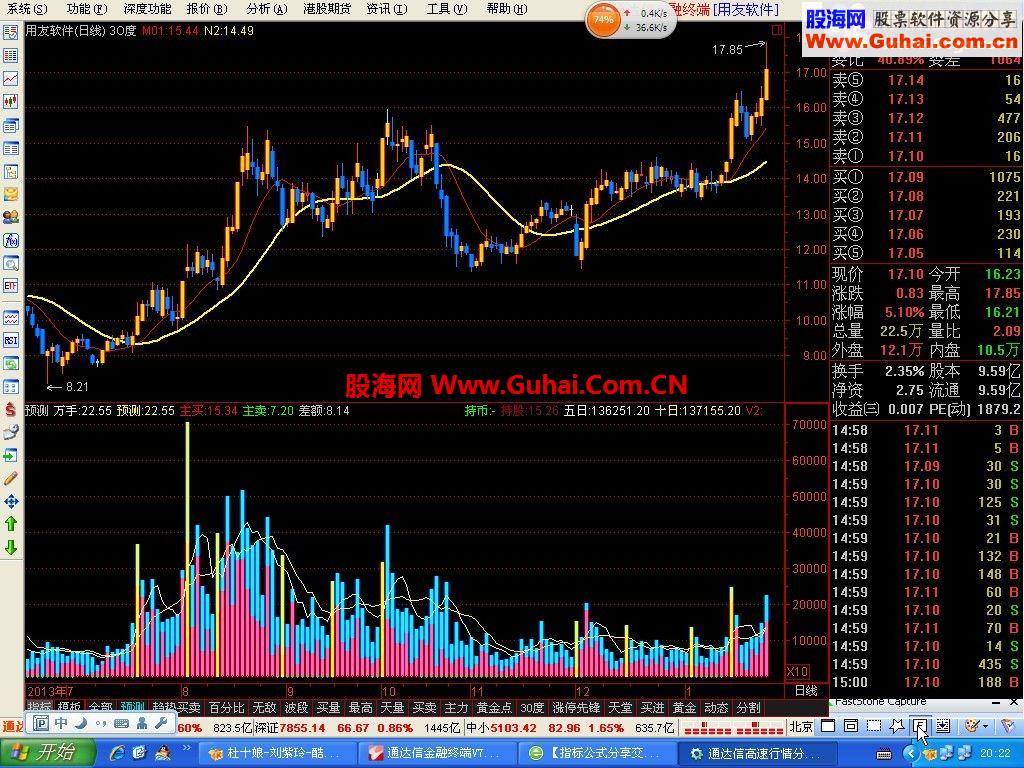Screen dimensions: 1024x768
Task: Select the 动态 indicator tab
Action: click(716, 707)
